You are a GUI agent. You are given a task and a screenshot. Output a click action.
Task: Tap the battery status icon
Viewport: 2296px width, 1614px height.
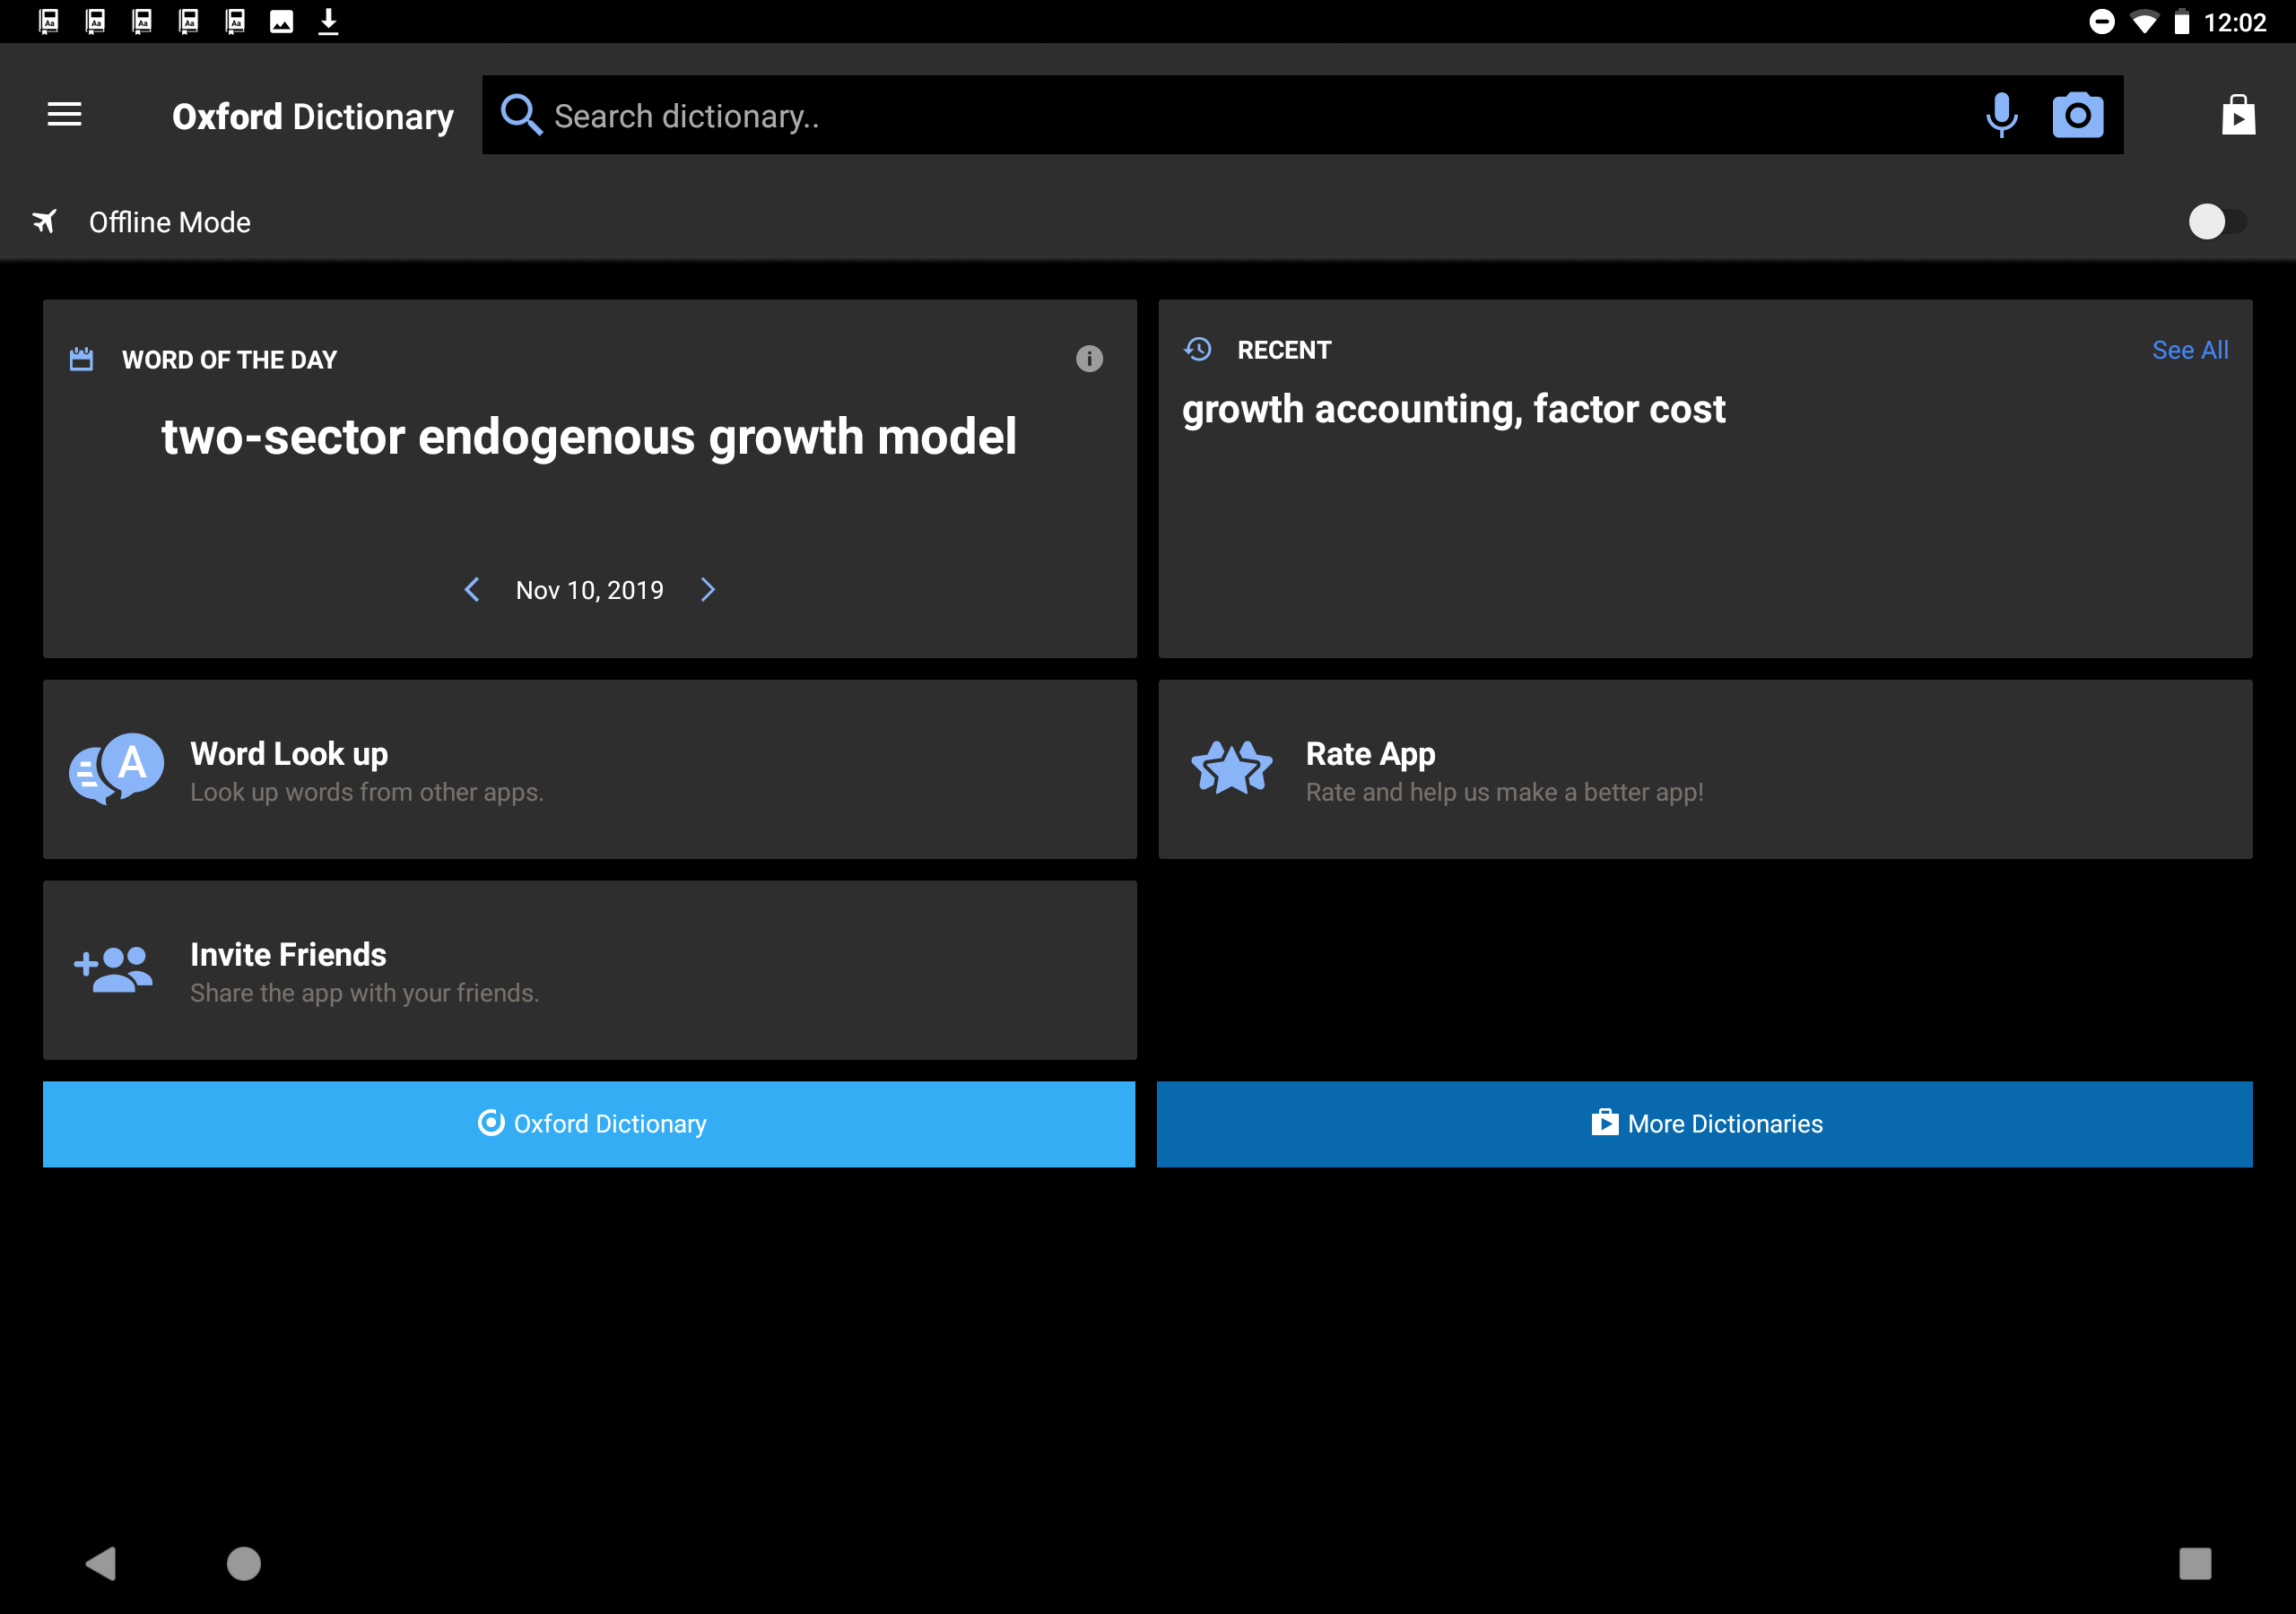click(x=2182, y=22)
